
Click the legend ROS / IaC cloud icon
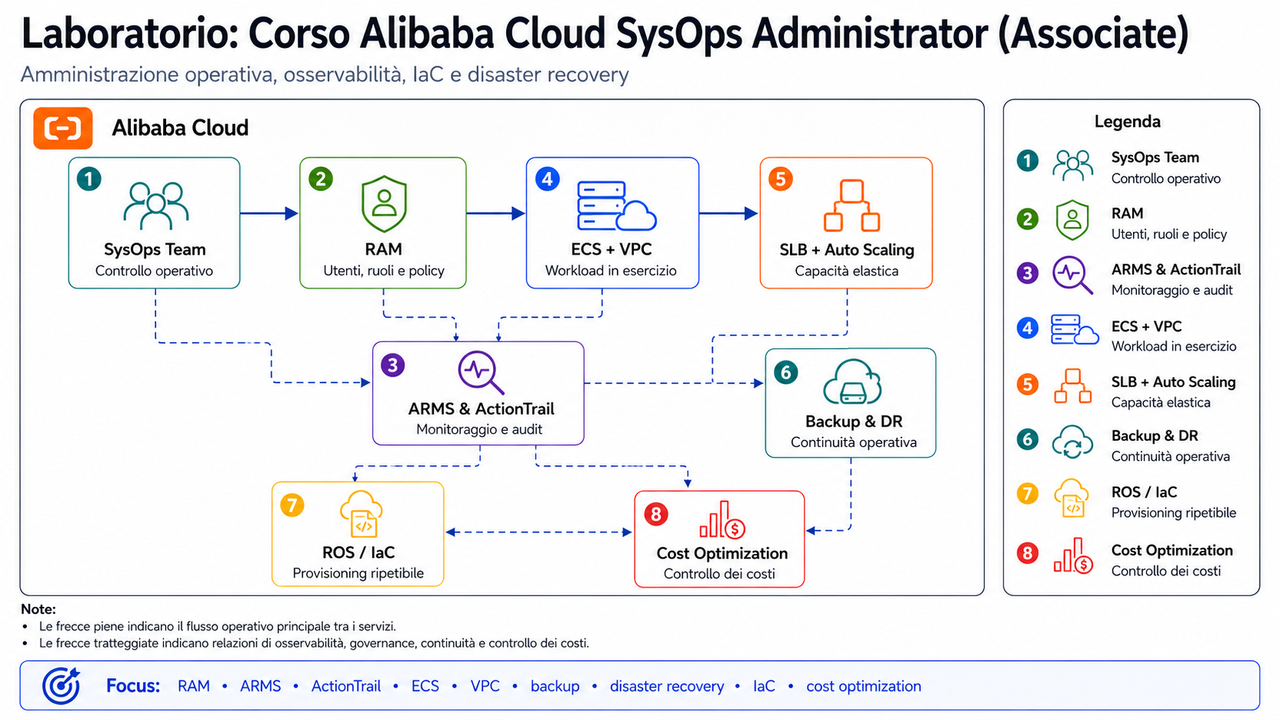click(1073, 499)
